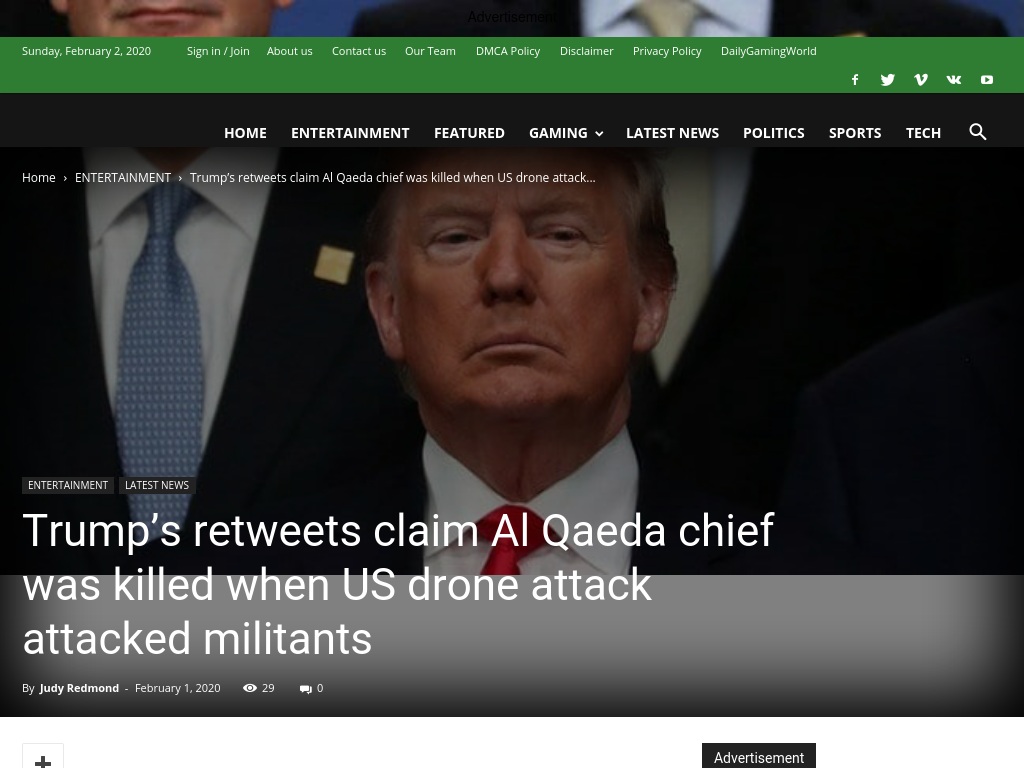Open the Politics menu item
This screenshot has height=768, width=1024.
pos(773,133)
